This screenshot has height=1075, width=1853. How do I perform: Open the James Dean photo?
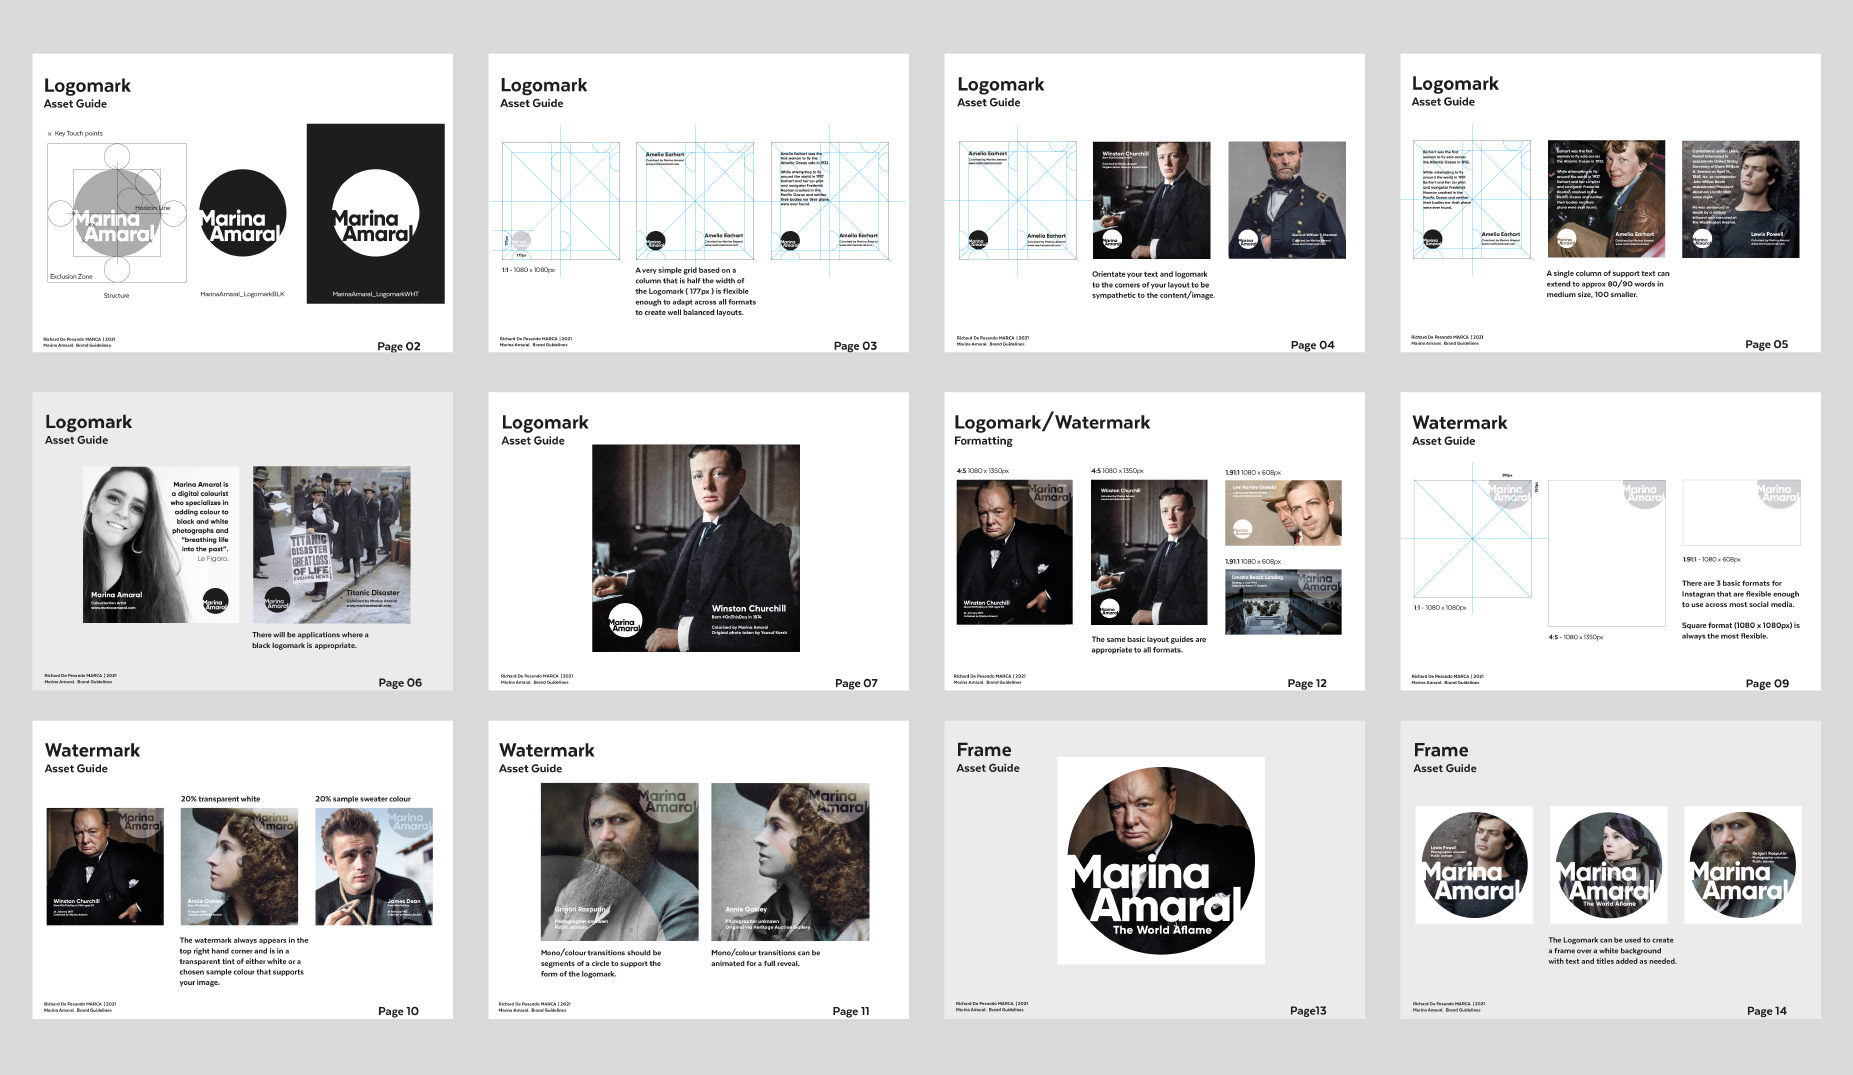(x=374, y=866)
